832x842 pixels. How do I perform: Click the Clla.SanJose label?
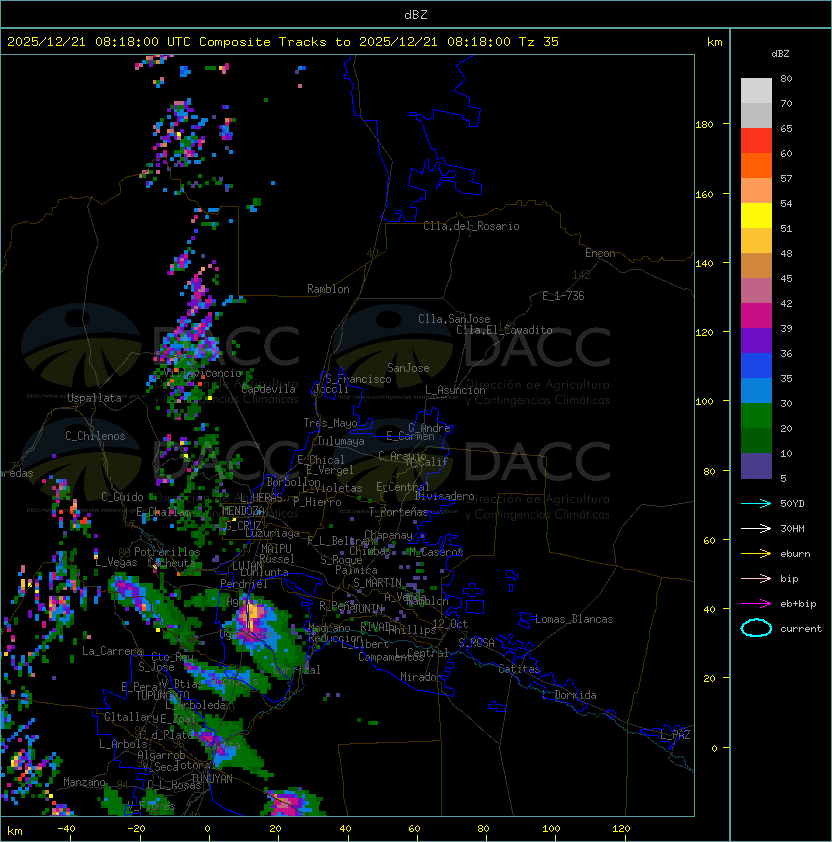point(454,319)
